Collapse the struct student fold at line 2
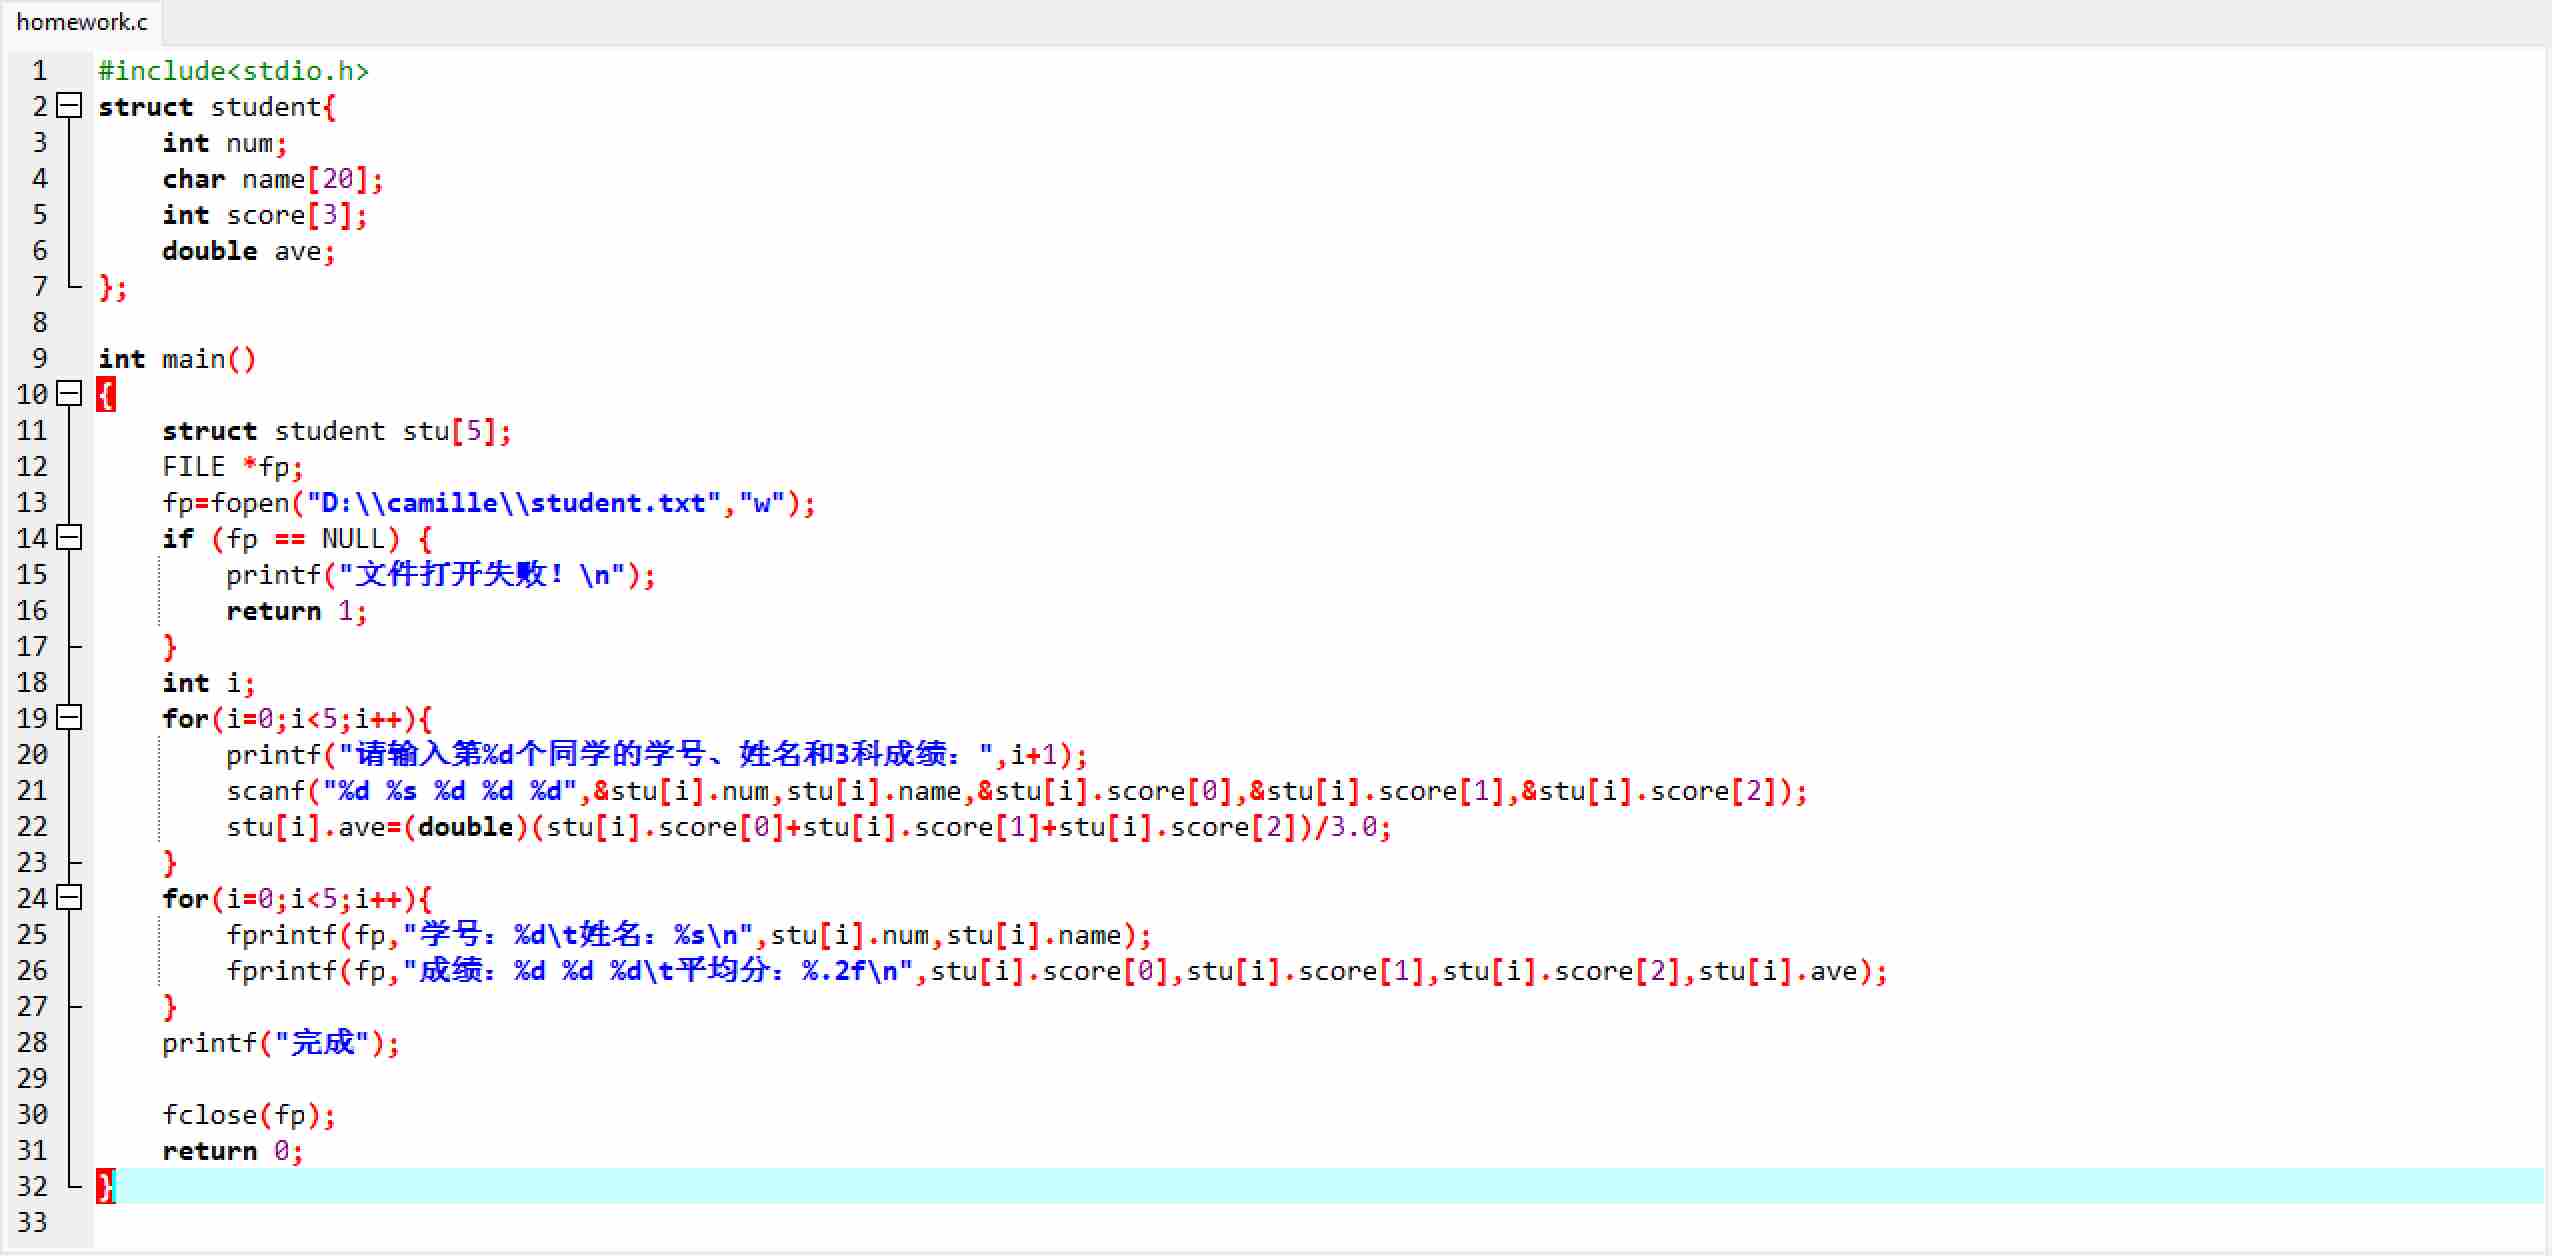The height and width of the screenshot is (1256, 2552). 69,106
